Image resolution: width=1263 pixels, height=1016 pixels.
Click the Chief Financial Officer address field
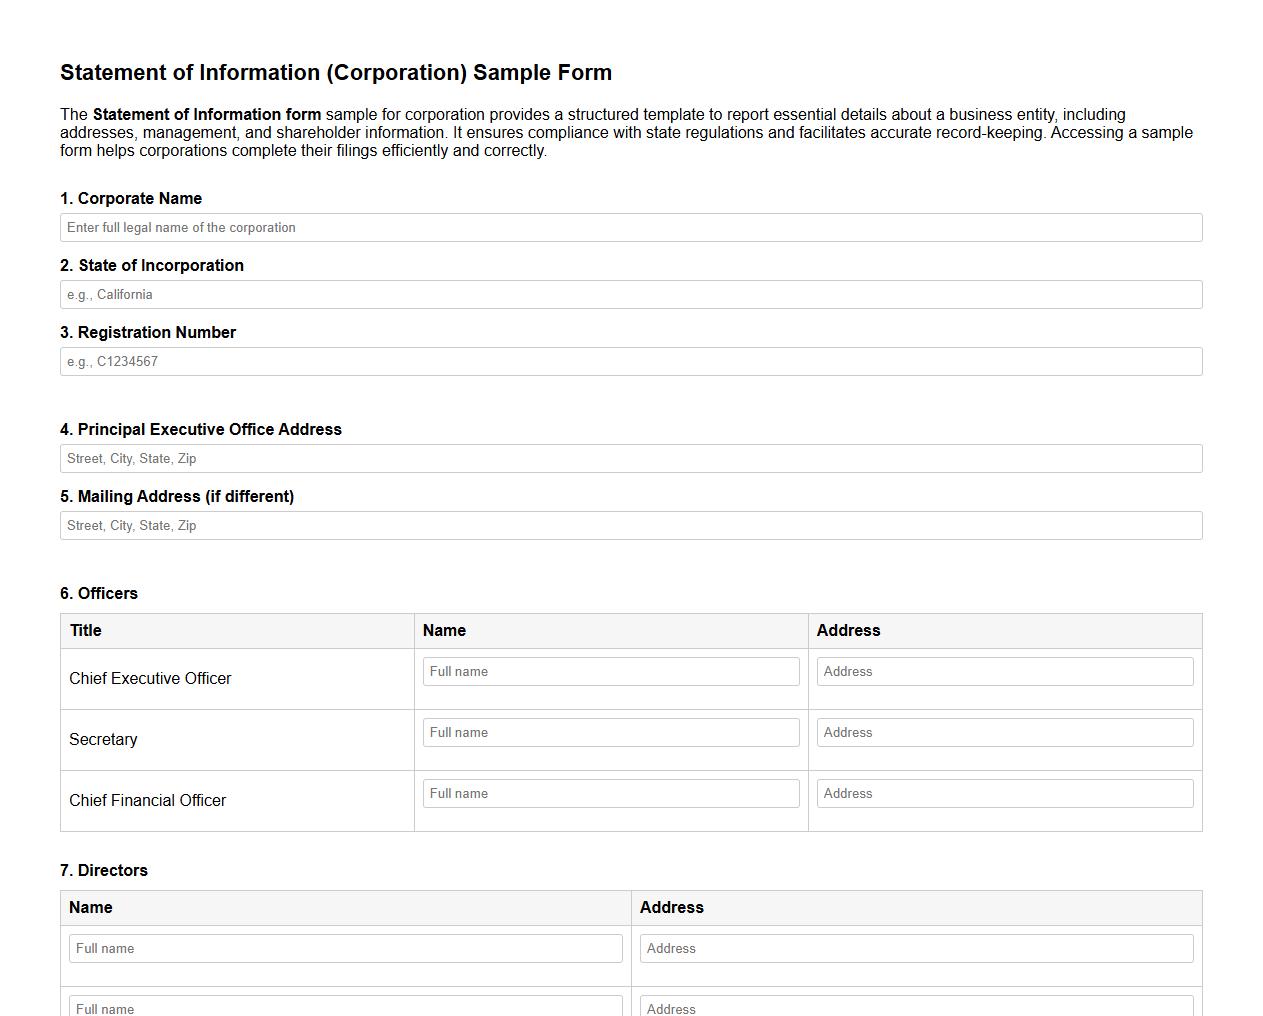(1004, 793)
